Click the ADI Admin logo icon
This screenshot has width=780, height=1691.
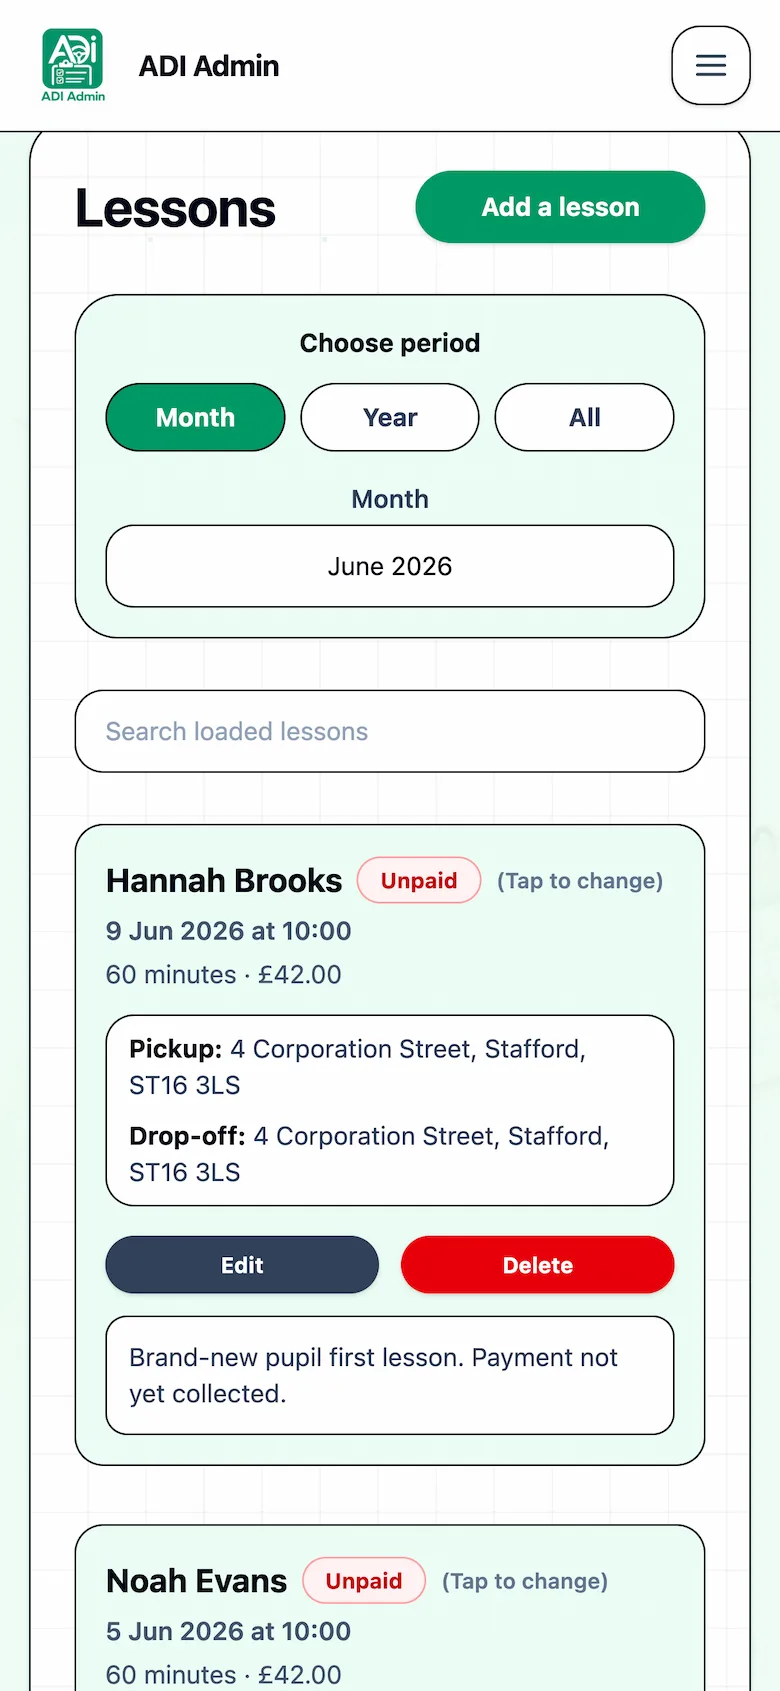(x=73, y=65)
